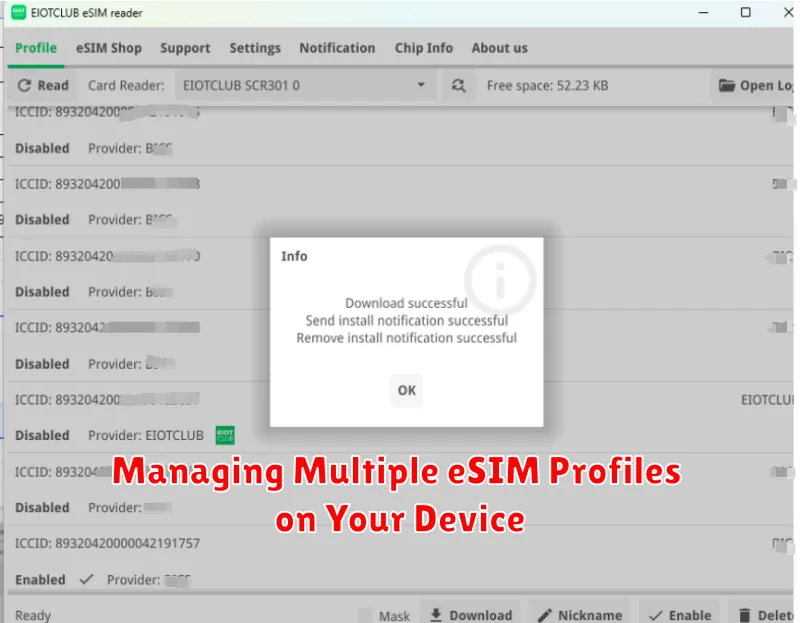
Task: Click the card reader rescan icon
Action: 459,86
